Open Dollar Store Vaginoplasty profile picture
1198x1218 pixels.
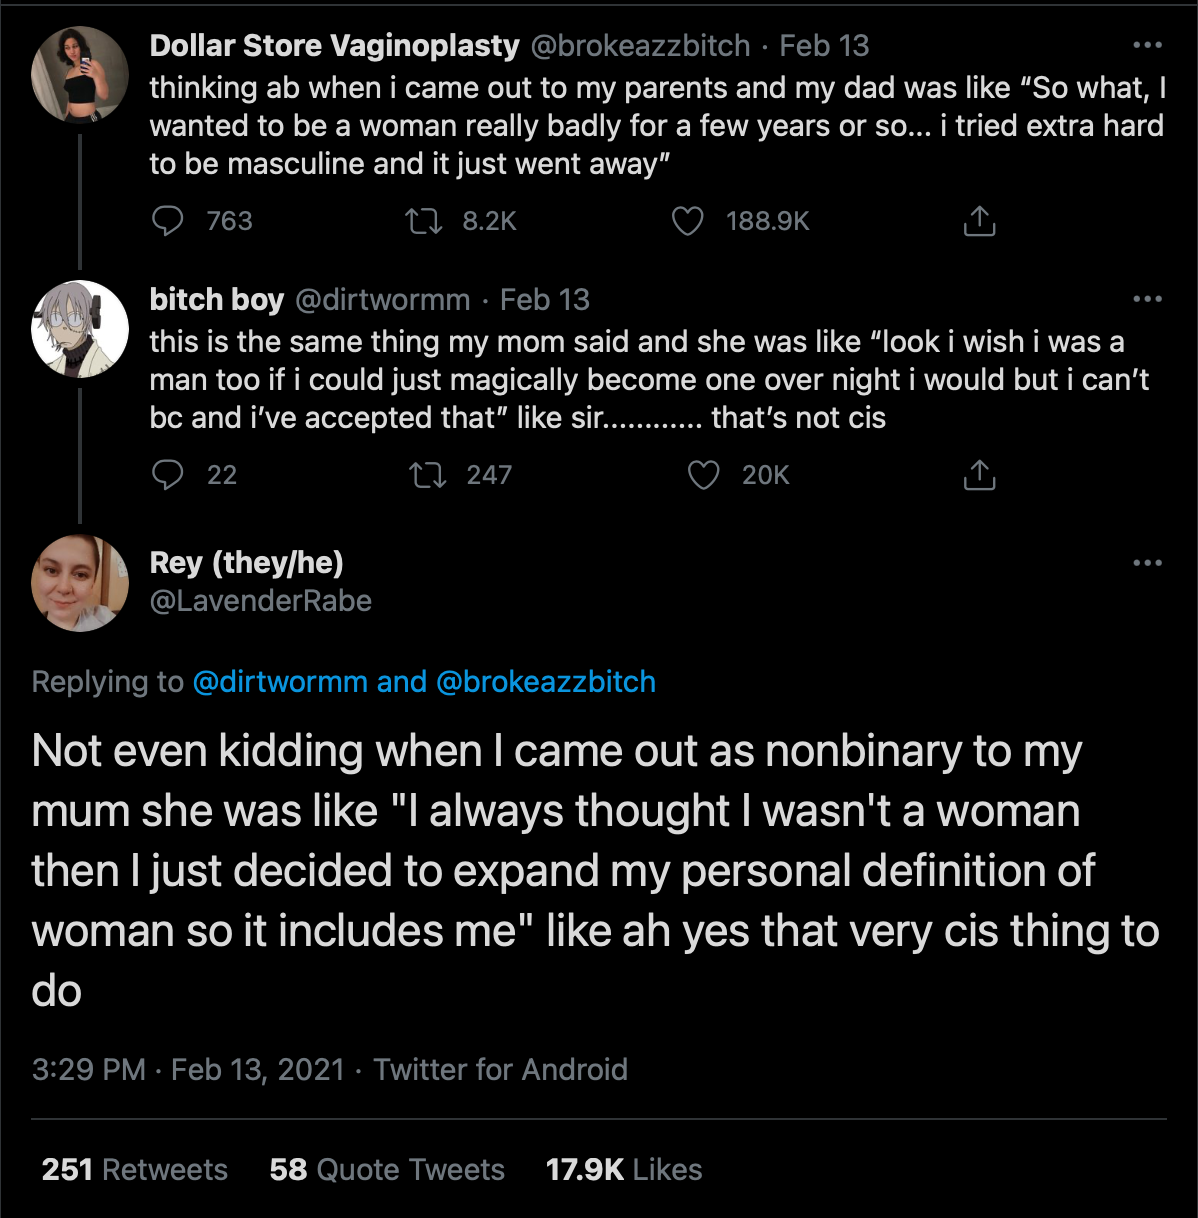tap(80, 75)
